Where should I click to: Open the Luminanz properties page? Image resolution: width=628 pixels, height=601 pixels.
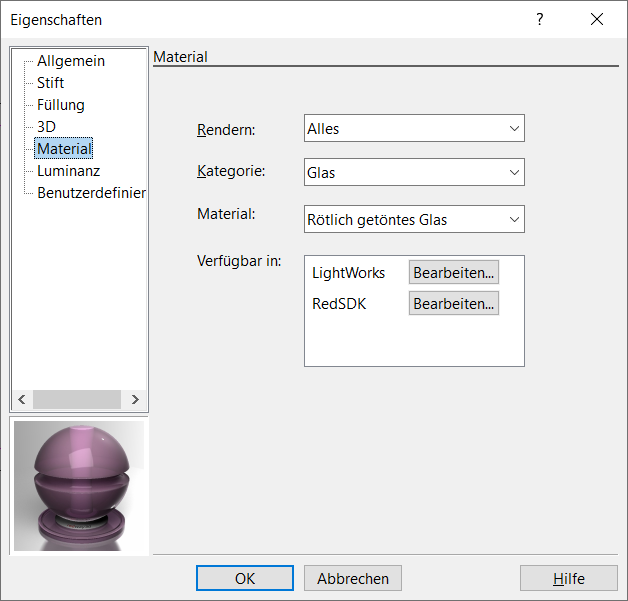tap(68, 171)
